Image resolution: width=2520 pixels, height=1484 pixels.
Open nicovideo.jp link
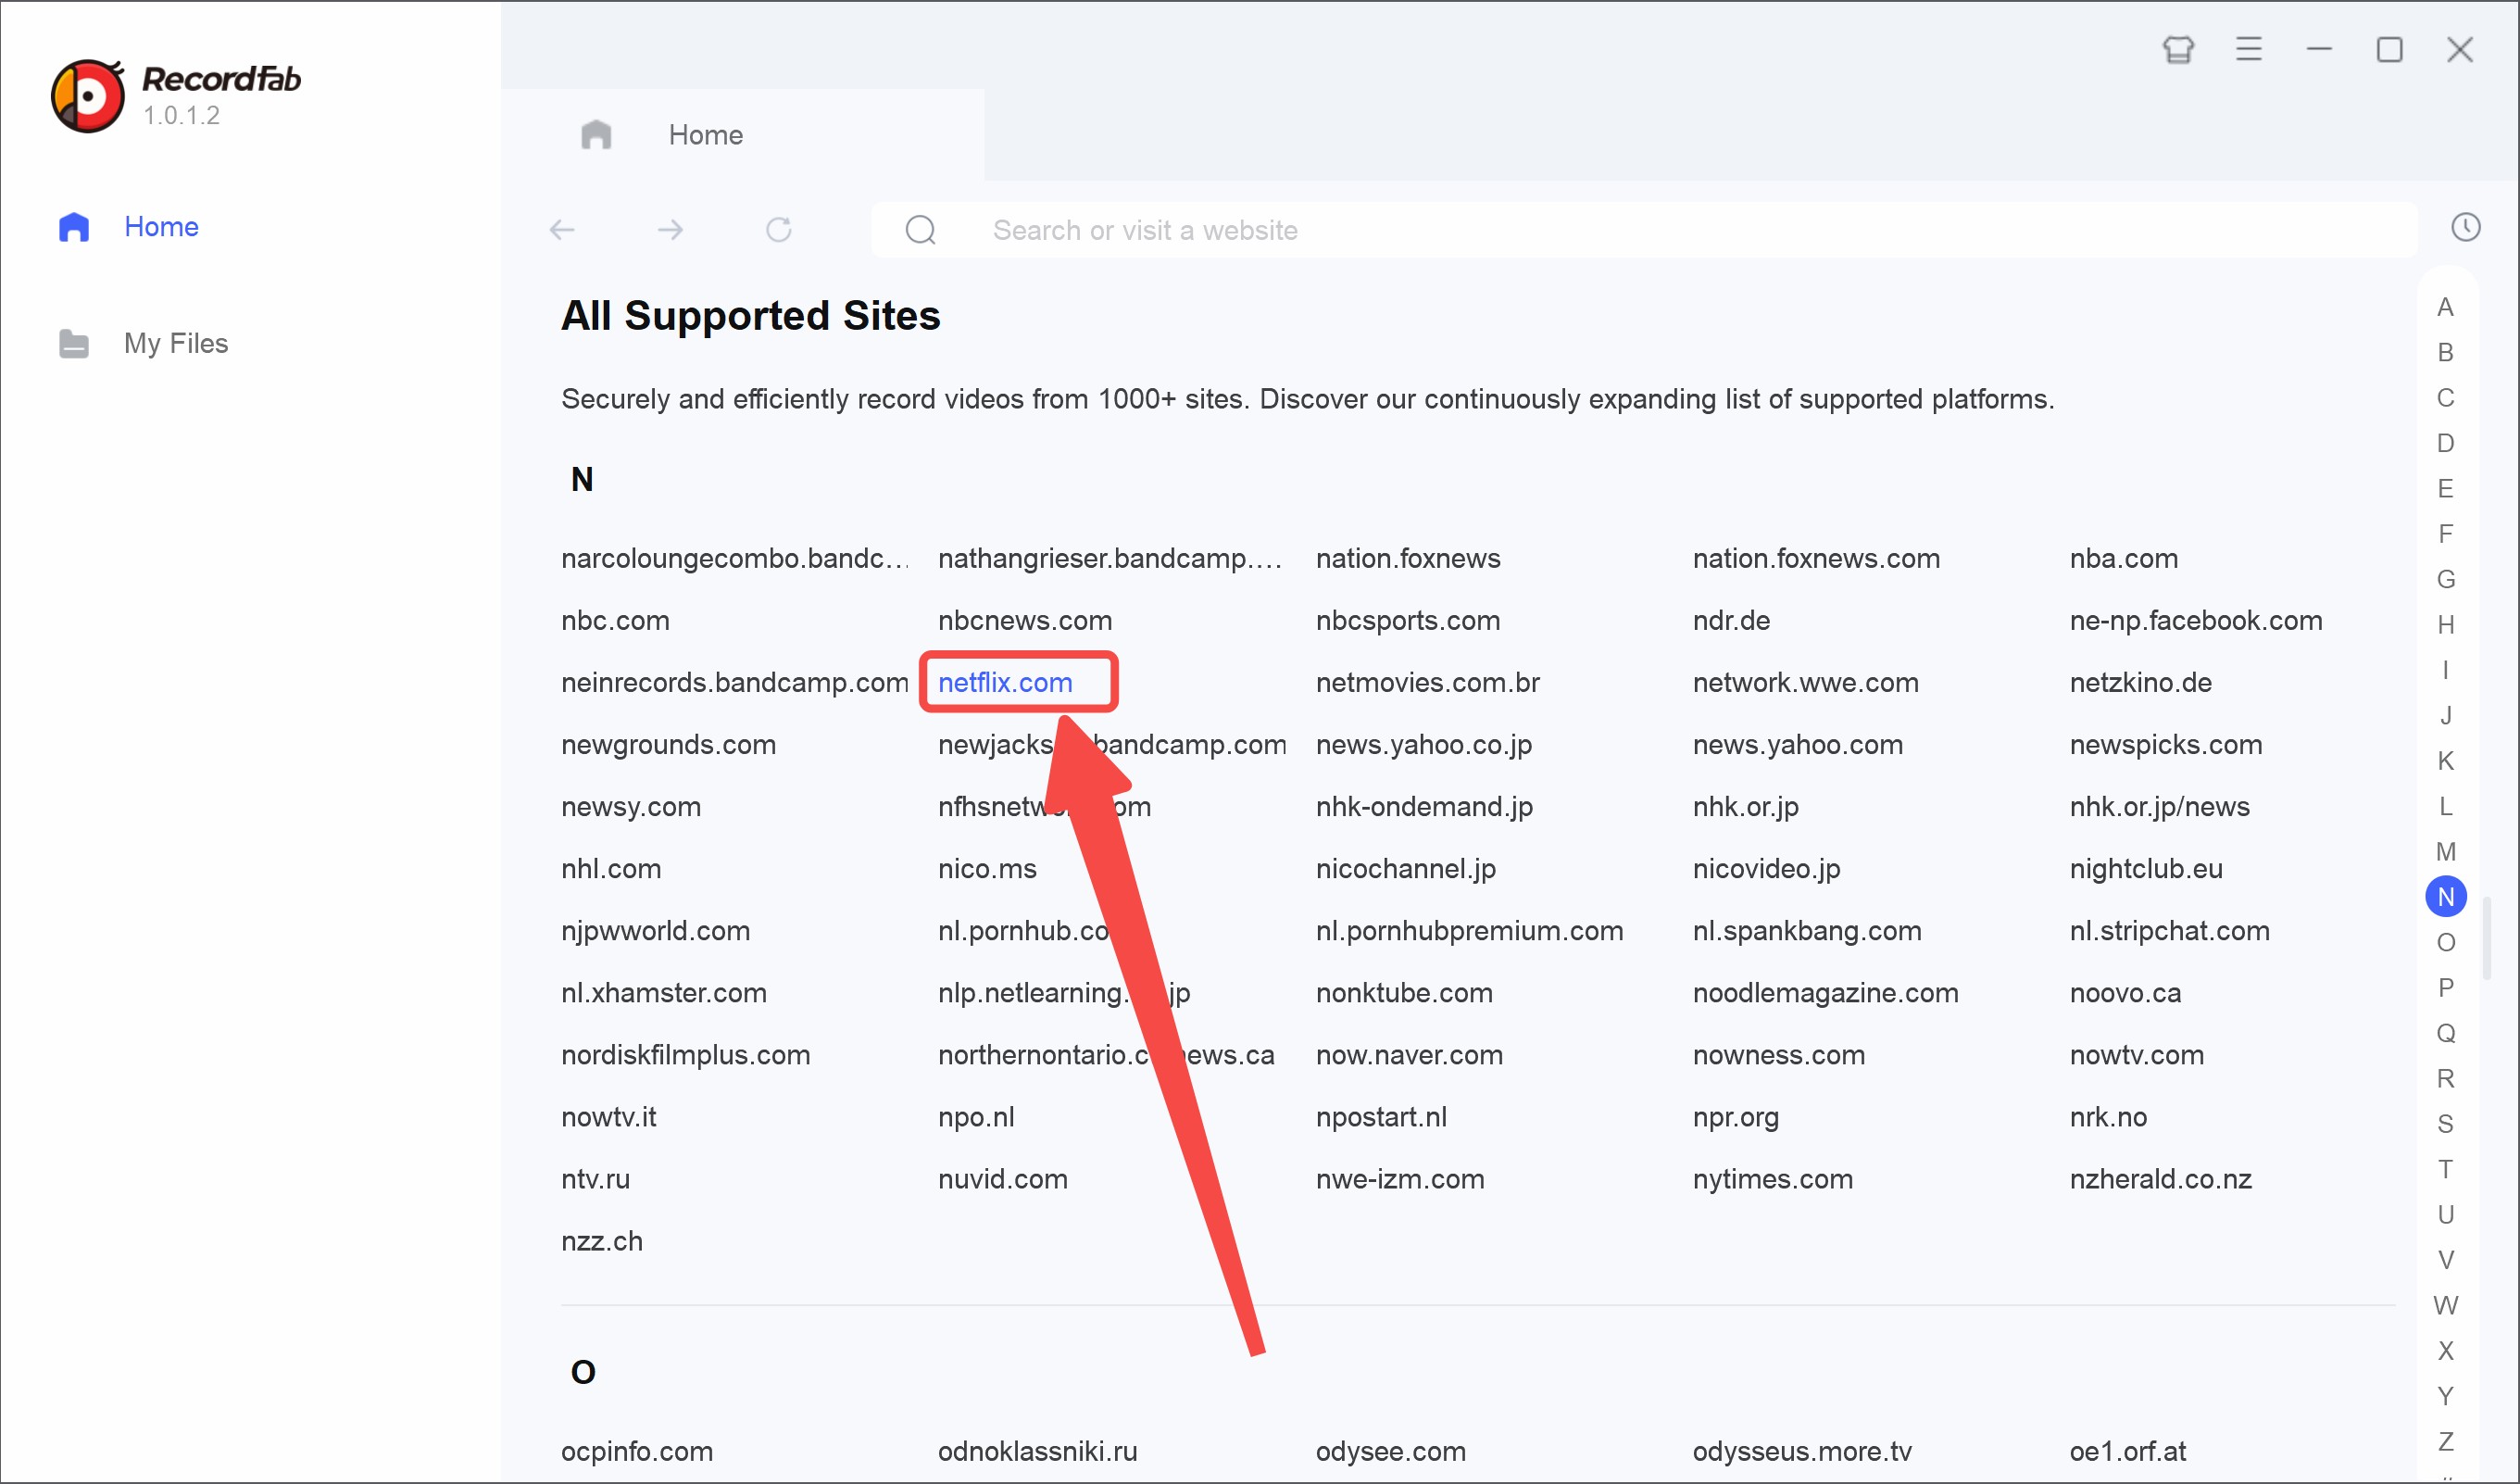[1766, 868]
